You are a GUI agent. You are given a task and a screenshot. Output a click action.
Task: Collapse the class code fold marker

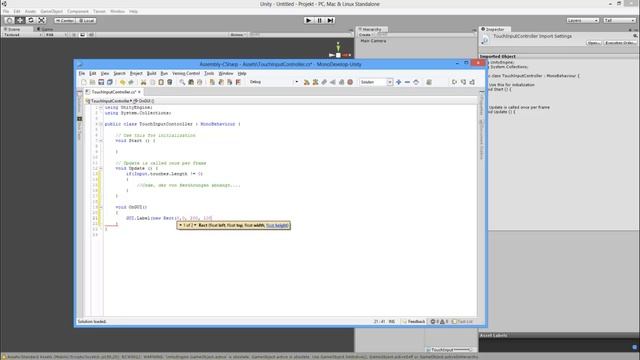tap(101, 124)
